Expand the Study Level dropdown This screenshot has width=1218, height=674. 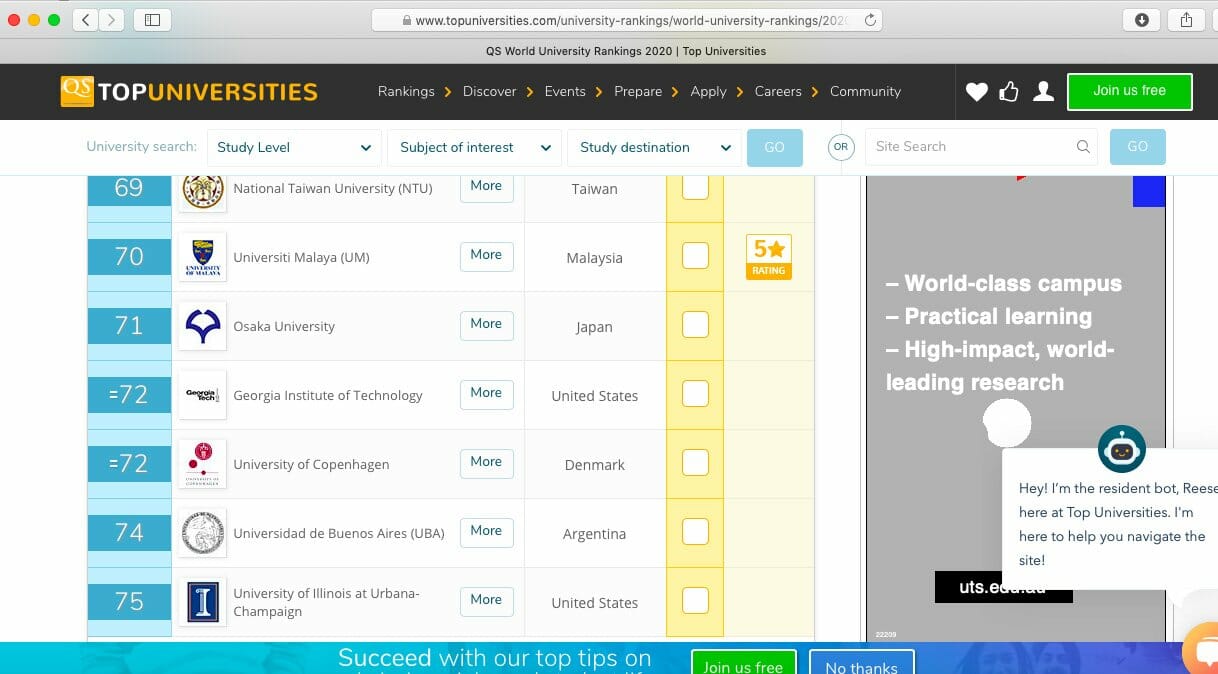pyautogui.click(x=294, y=147)
